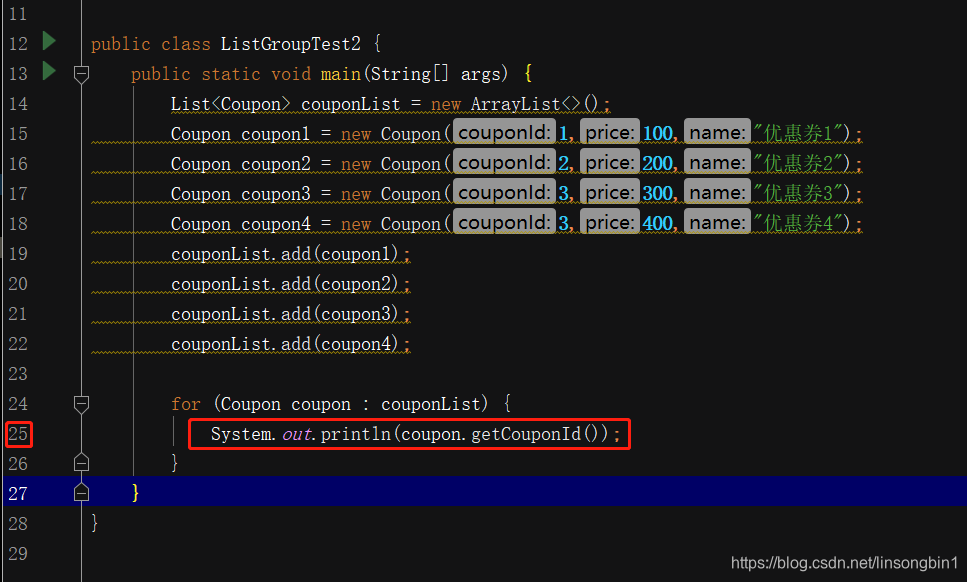Click the println call on line 25
The width and height of the screenshot is (967, 582).
[355, 434]
